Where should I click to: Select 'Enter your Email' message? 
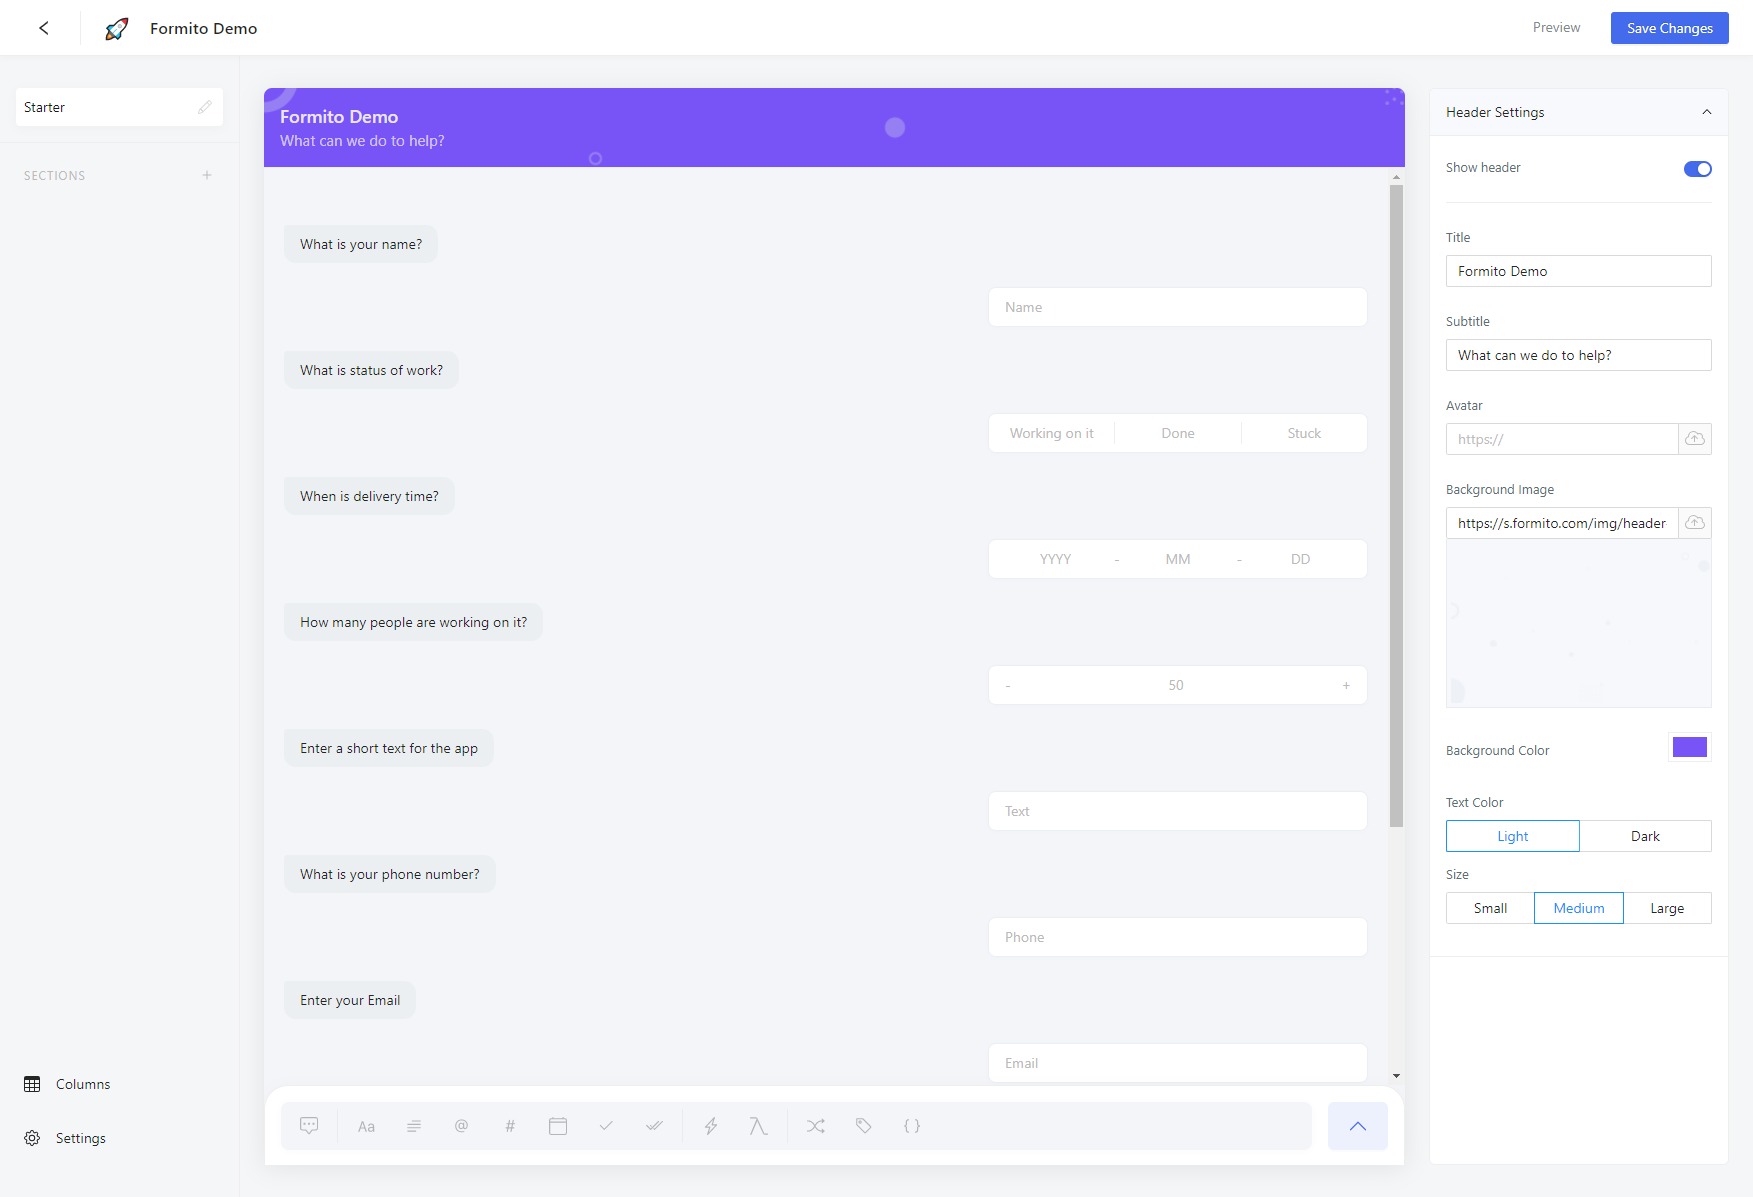(x=350, y=1000)
